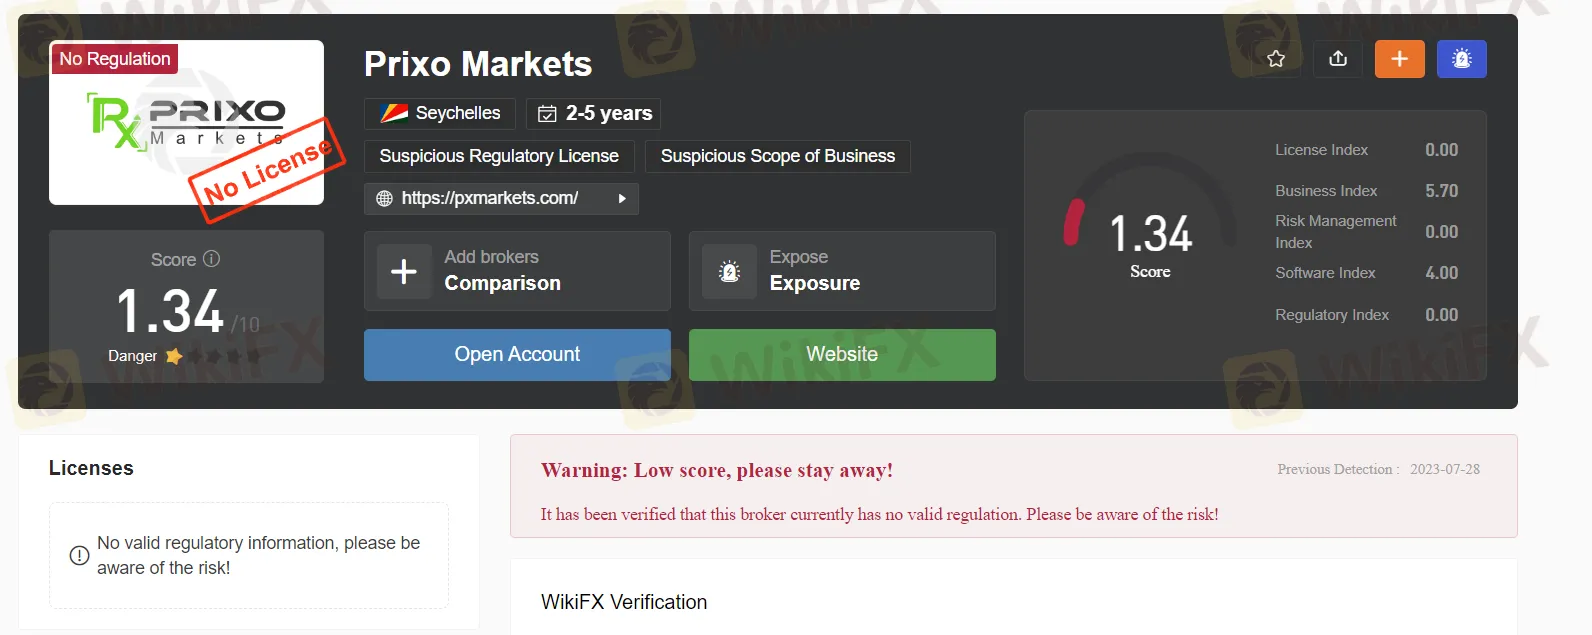Click the globe icon next to the URL
The image size is (1592, 635).
pos(384,198)
